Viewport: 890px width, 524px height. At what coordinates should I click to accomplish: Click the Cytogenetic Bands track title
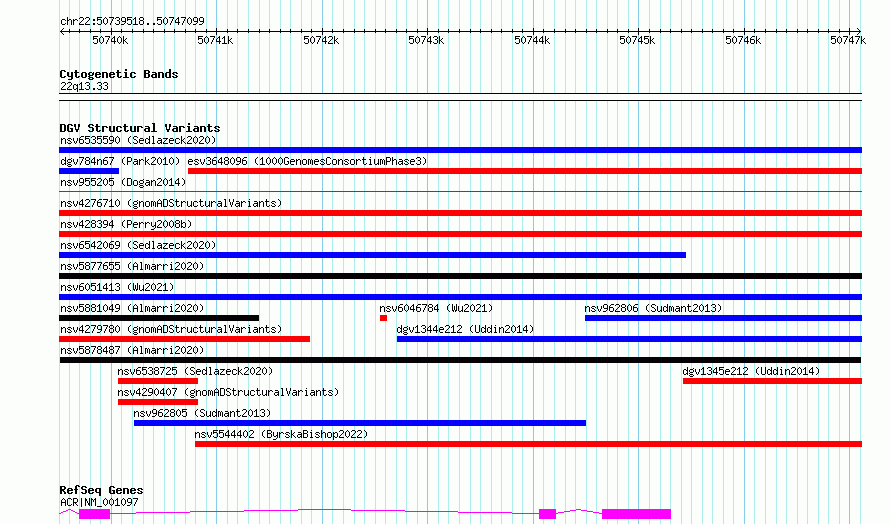click(x=119, y=74)
